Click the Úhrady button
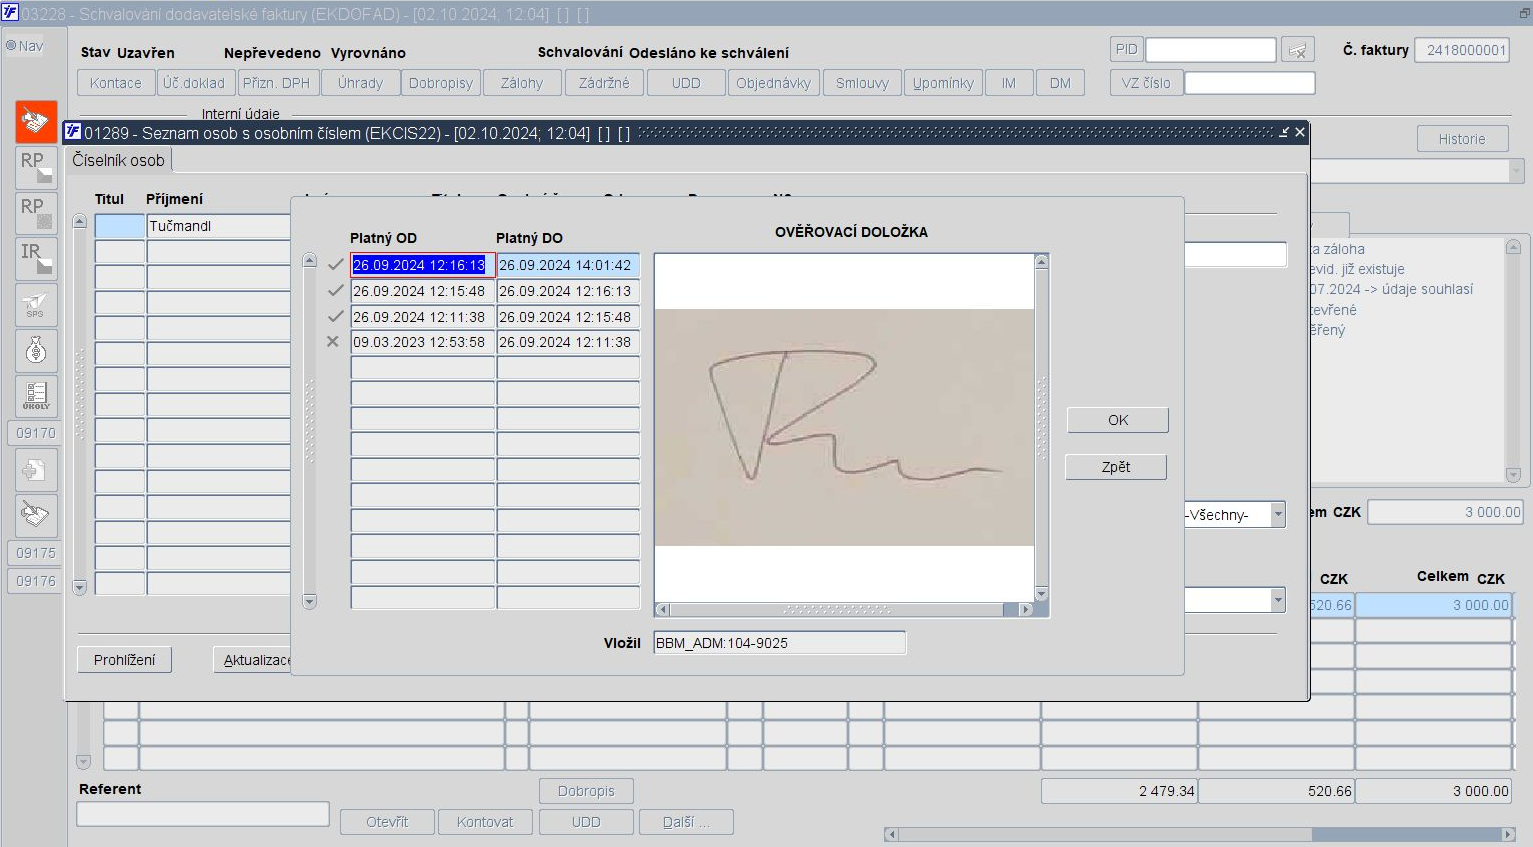The image size is (1533, 847). pos(360,83)
